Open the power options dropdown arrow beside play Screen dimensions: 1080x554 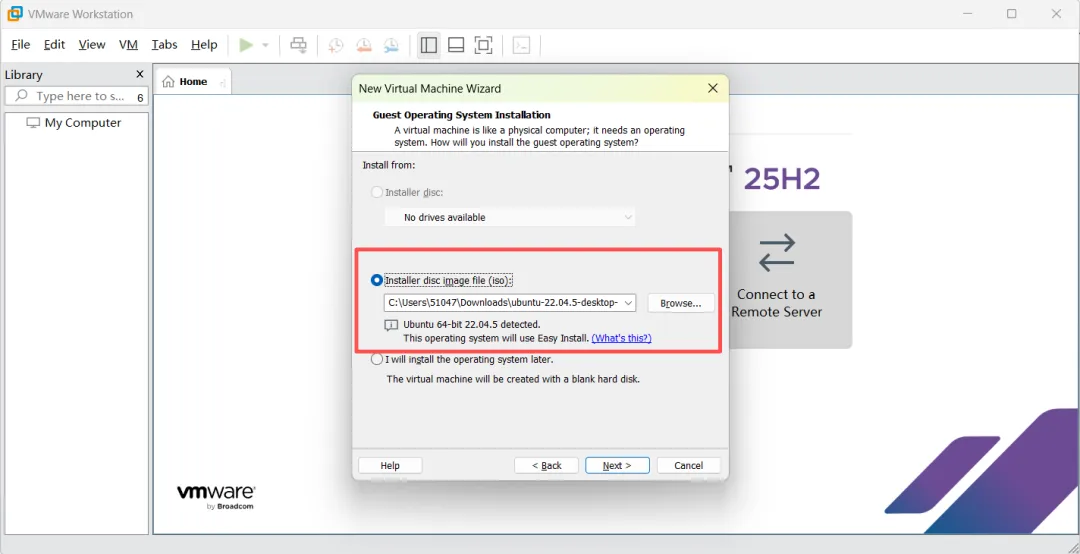coord(265,45)
